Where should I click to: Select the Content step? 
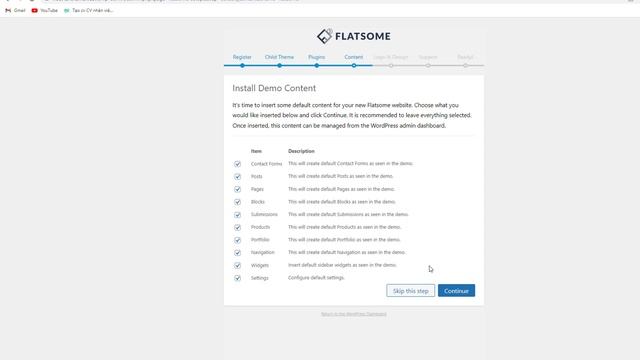[x=353, y=57]
